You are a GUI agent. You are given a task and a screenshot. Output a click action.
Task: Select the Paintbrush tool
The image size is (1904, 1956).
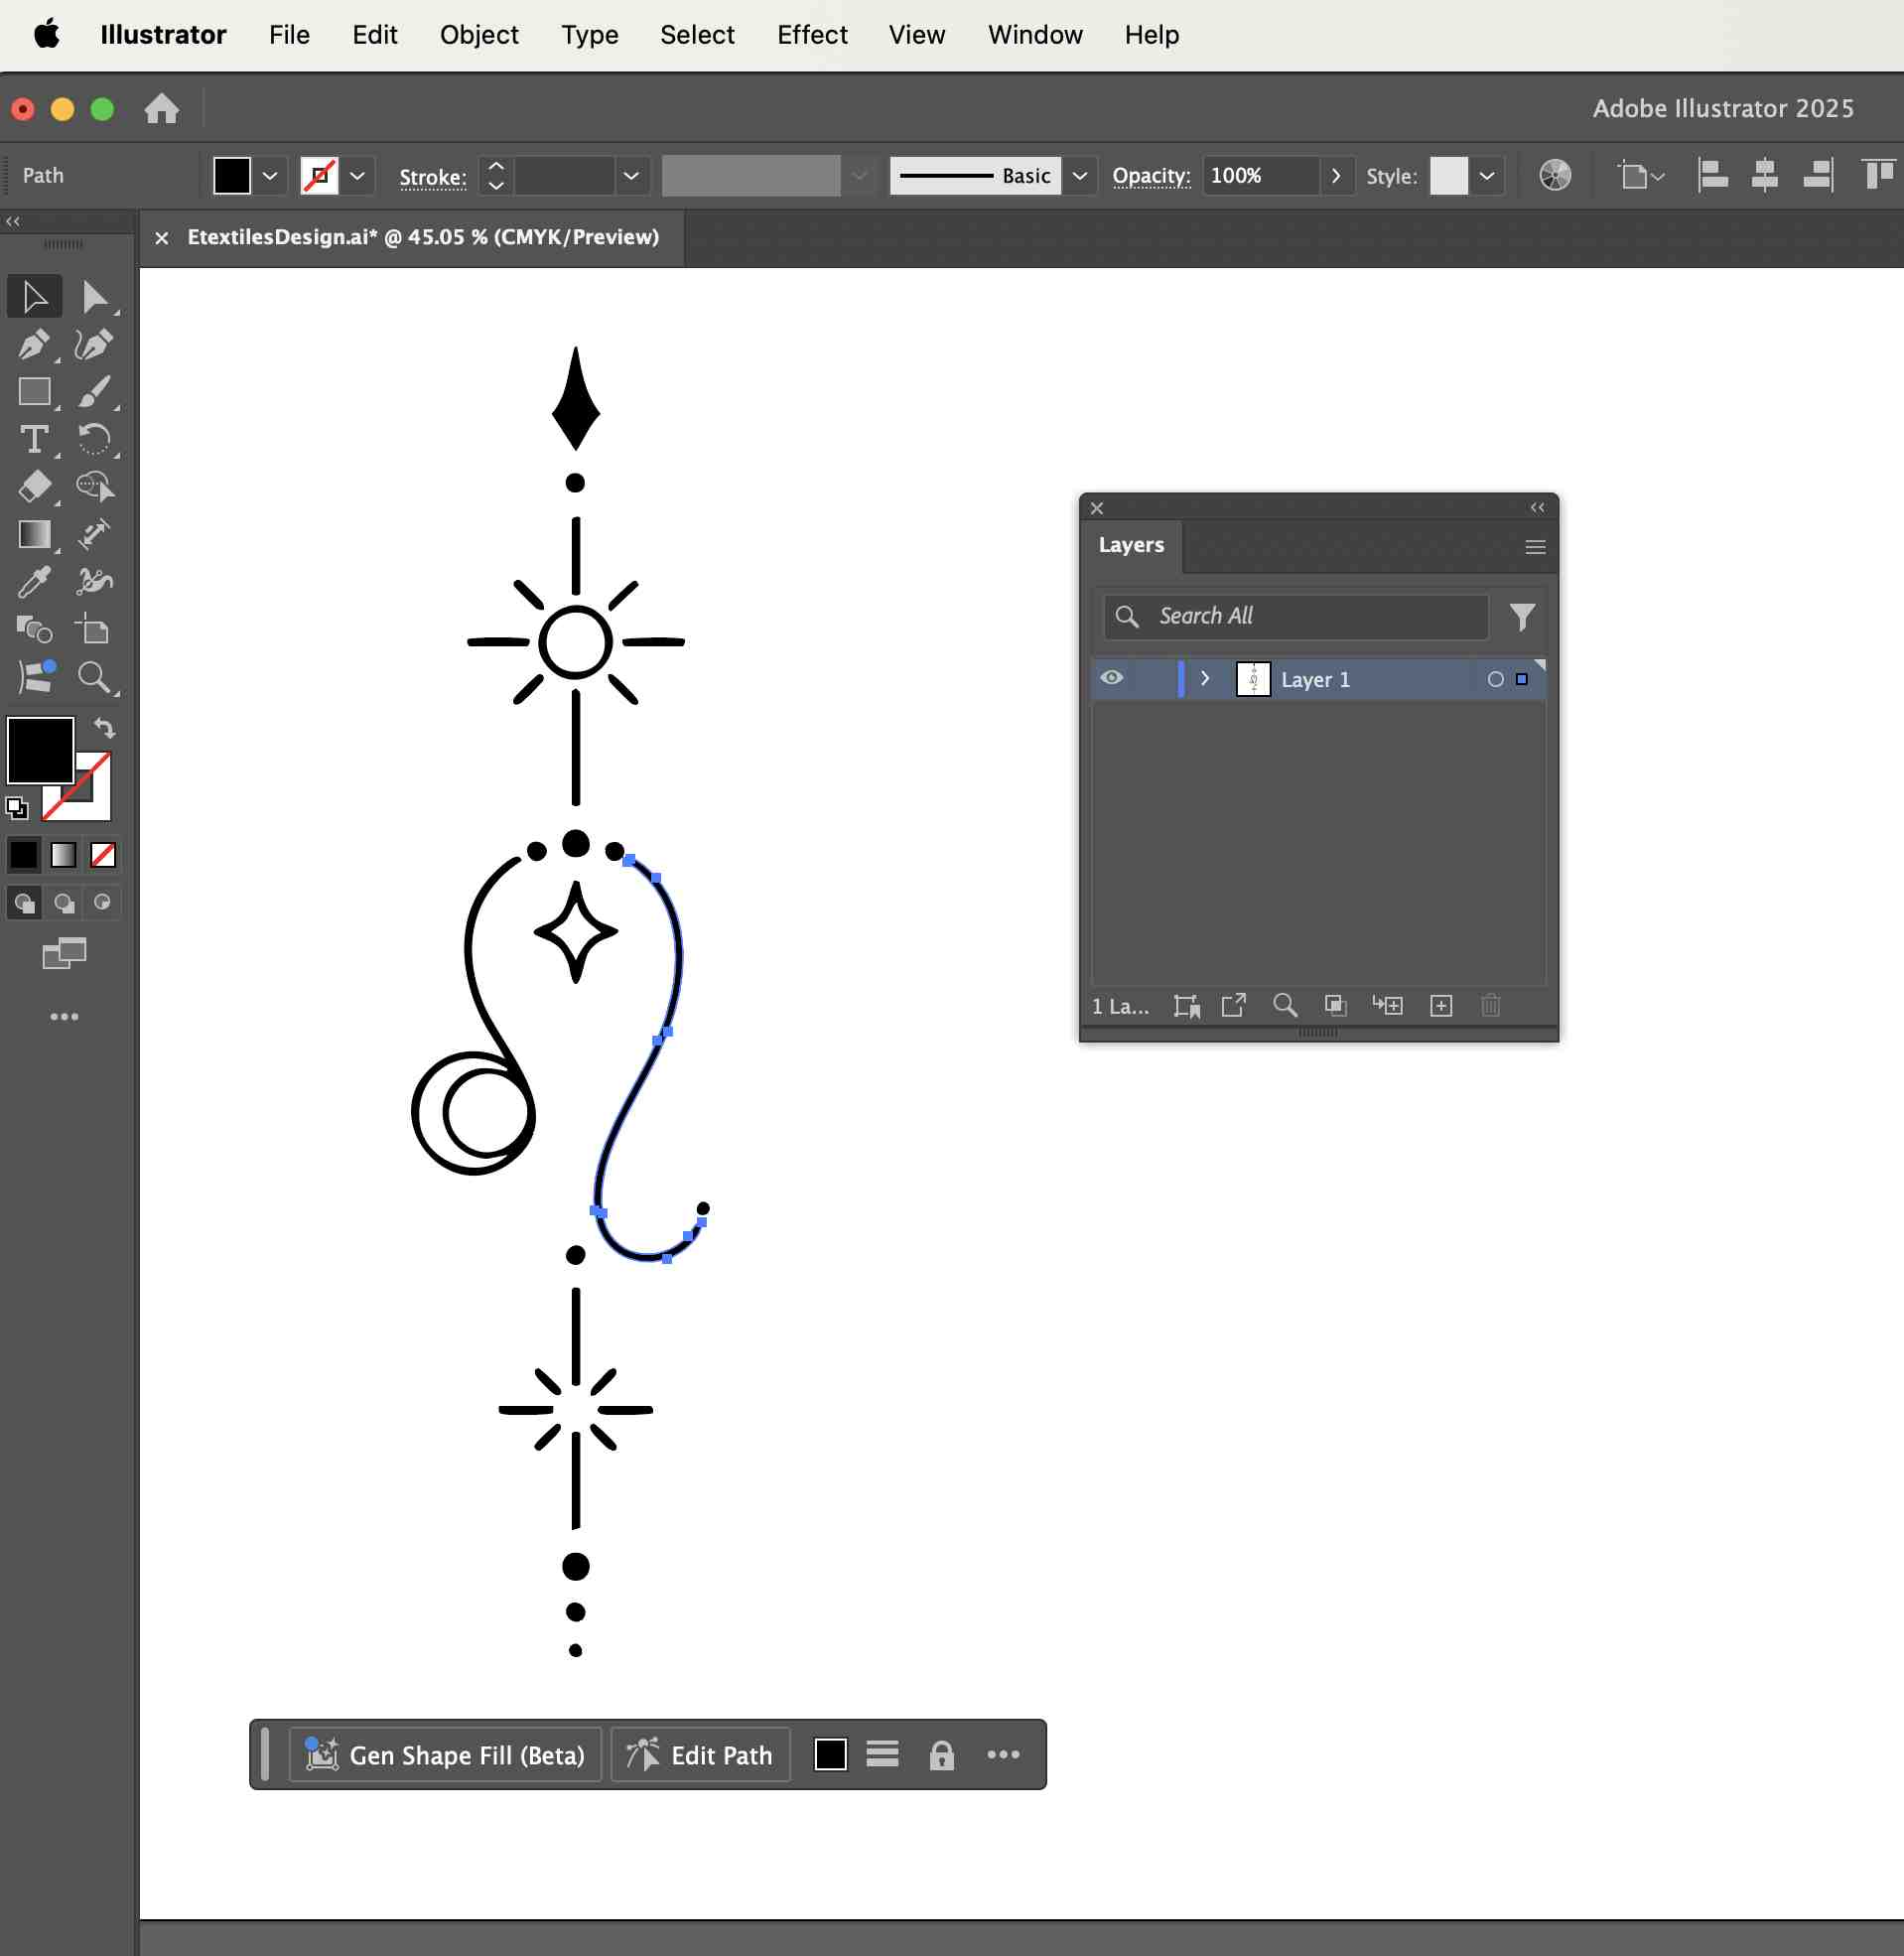tap(94, 391)
